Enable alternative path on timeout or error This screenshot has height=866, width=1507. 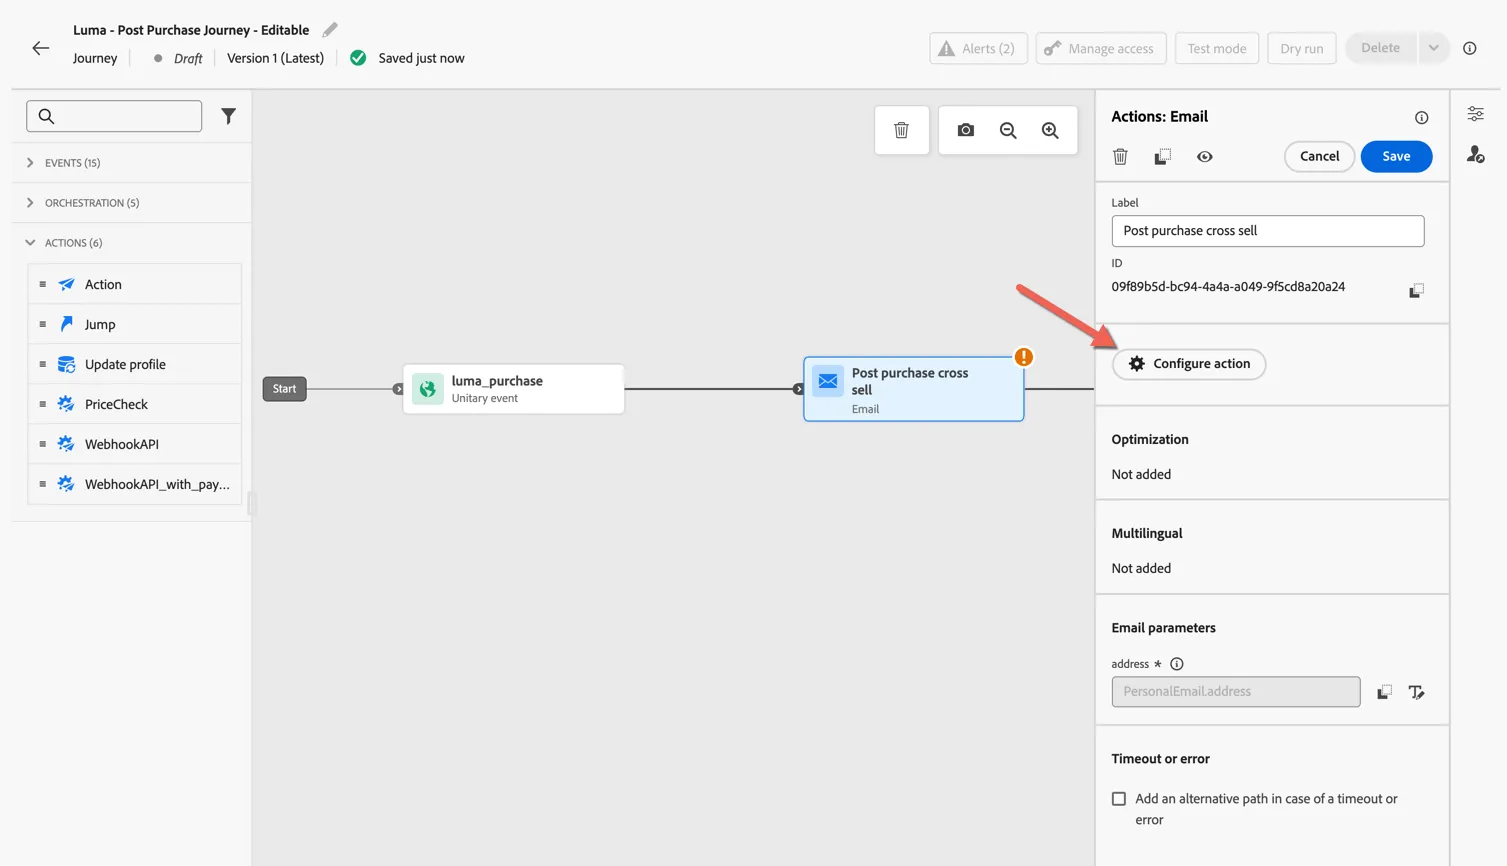[1119, 799]
